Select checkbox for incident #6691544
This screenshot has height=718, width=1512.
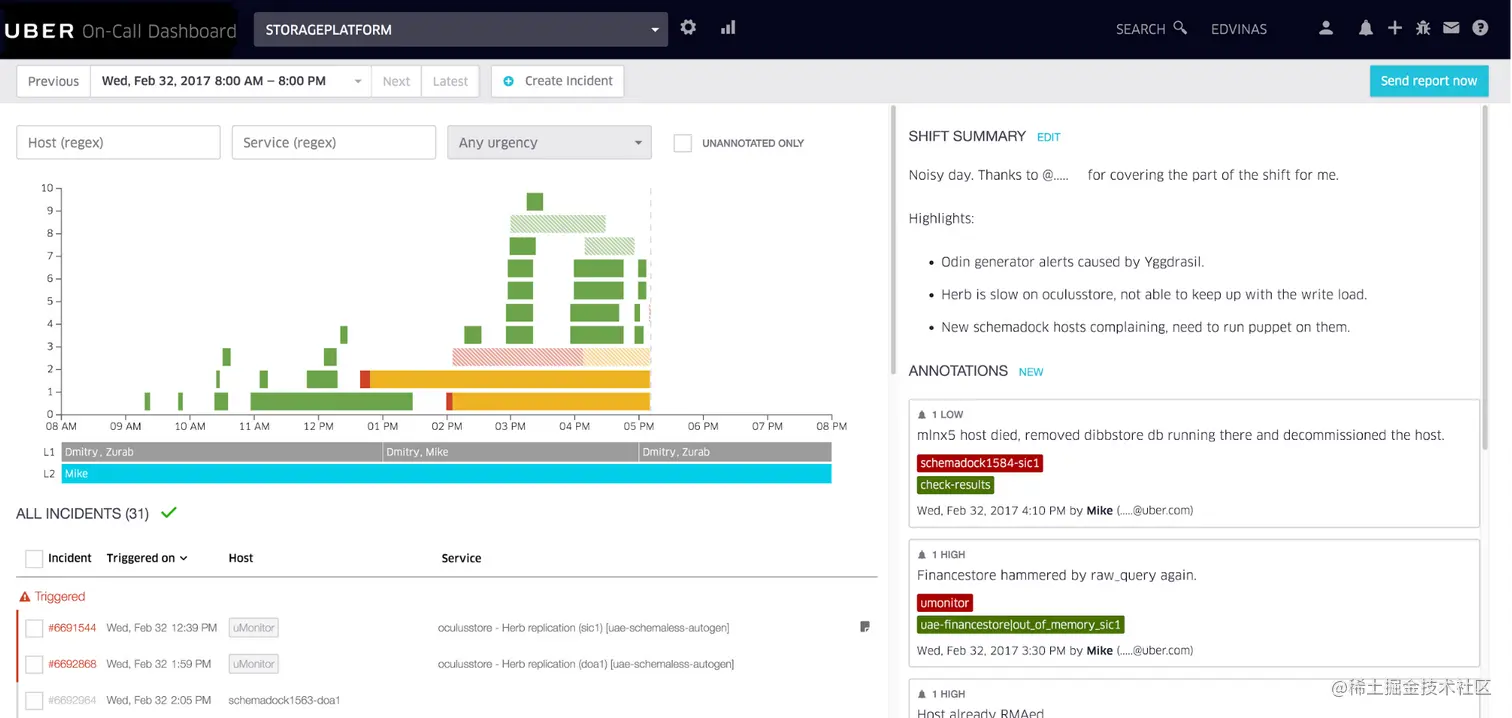34,628
